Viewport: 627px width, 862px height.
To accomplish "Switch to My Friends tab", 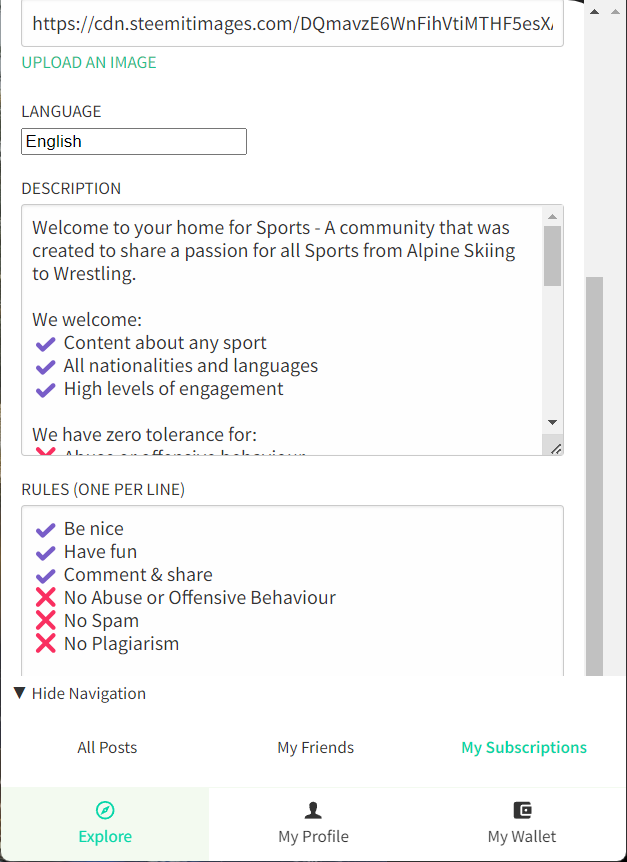I will (x=315, y=747).
